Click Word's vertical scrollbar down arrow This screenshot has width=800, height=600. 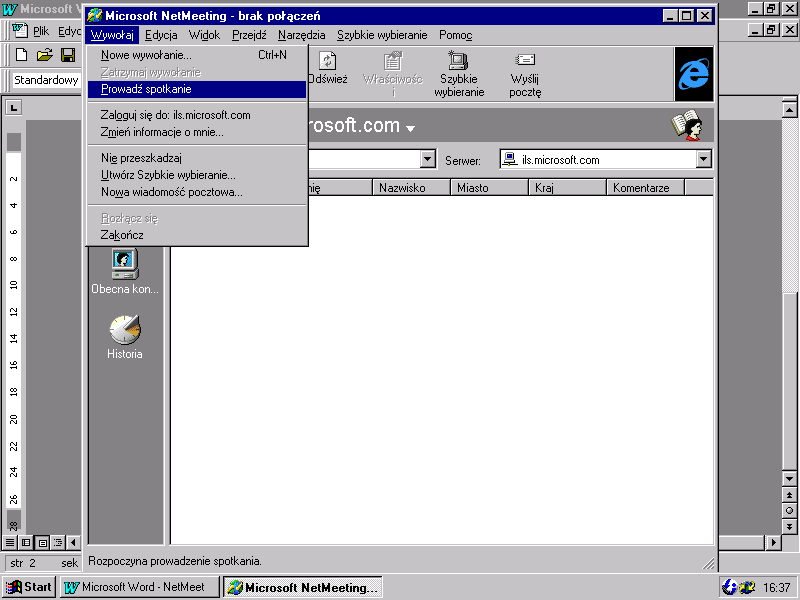click(789, 479)
